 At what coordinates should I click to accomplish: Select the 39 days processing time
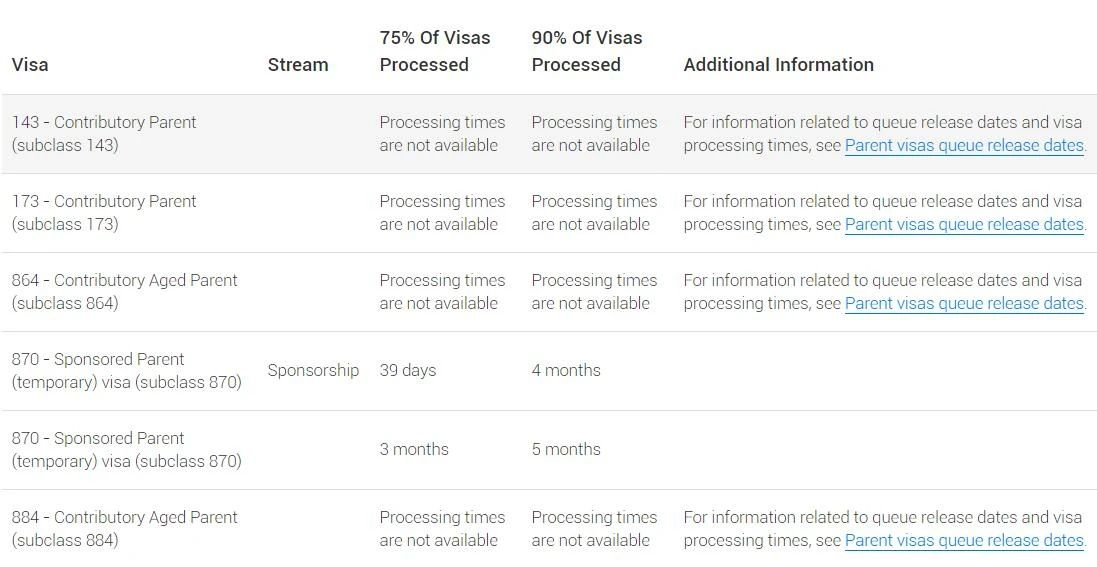pyautogui.click(x=408, y=370)
